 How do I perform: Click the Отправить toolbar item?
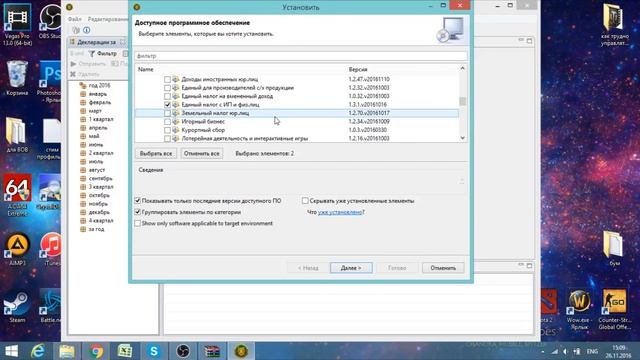[x=88, y=64]
